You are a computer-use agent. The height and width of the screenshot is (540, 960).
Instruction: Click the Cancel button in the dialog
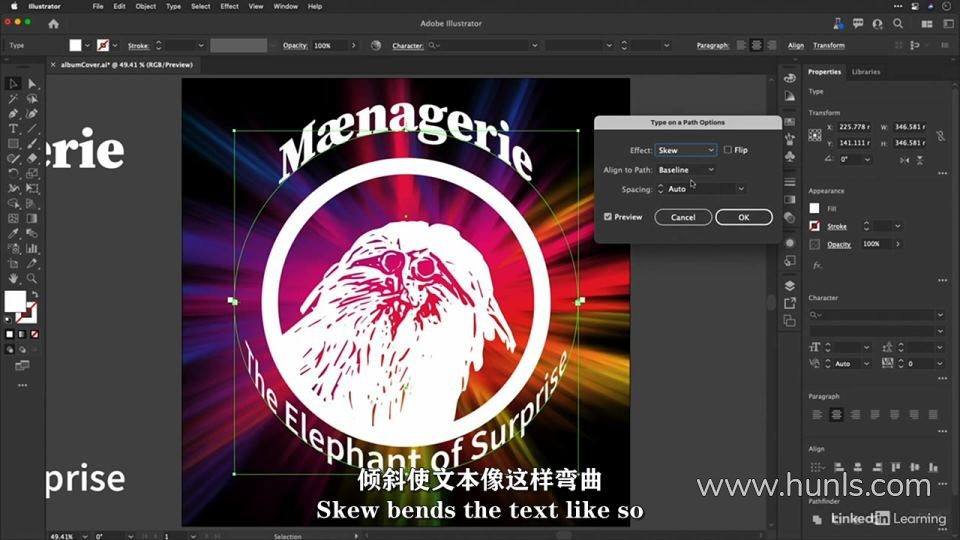tap(683, 217)
